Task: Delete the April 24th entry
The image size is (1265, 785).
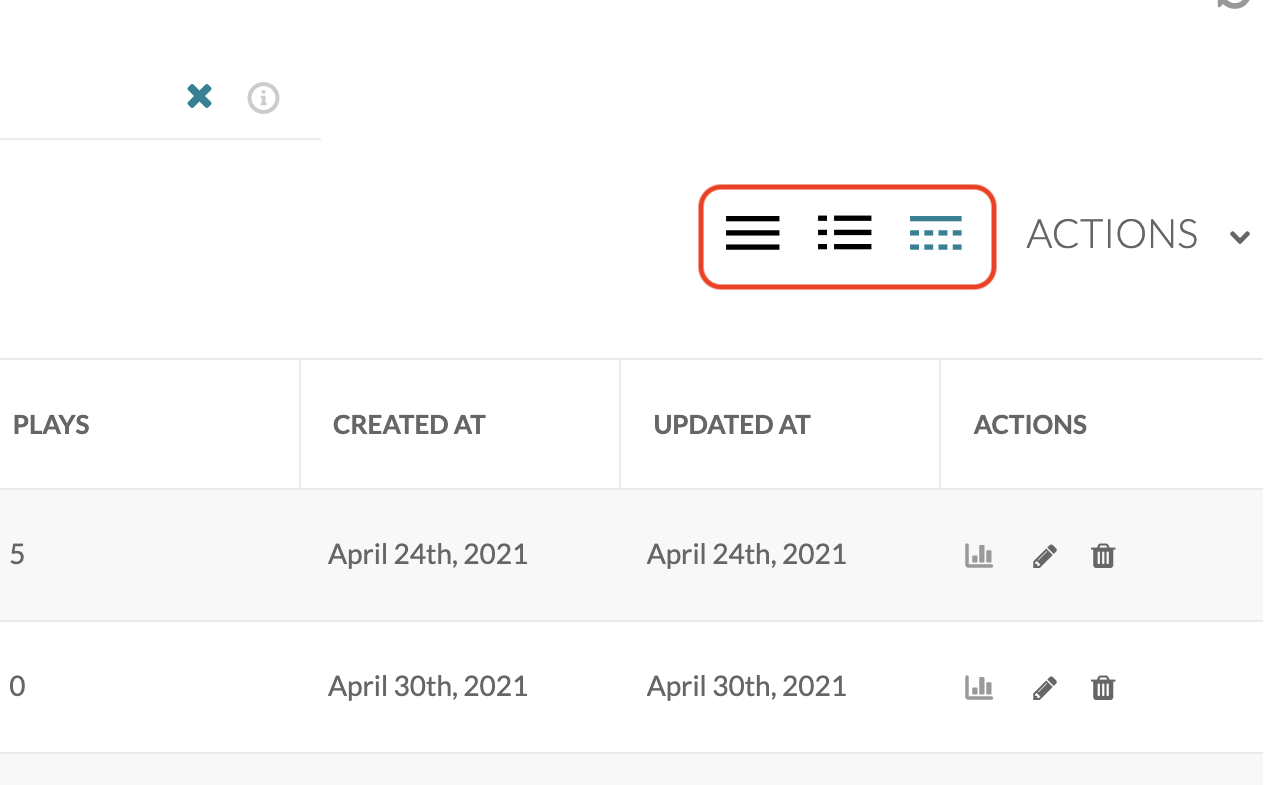Action: coord(1103,556)
